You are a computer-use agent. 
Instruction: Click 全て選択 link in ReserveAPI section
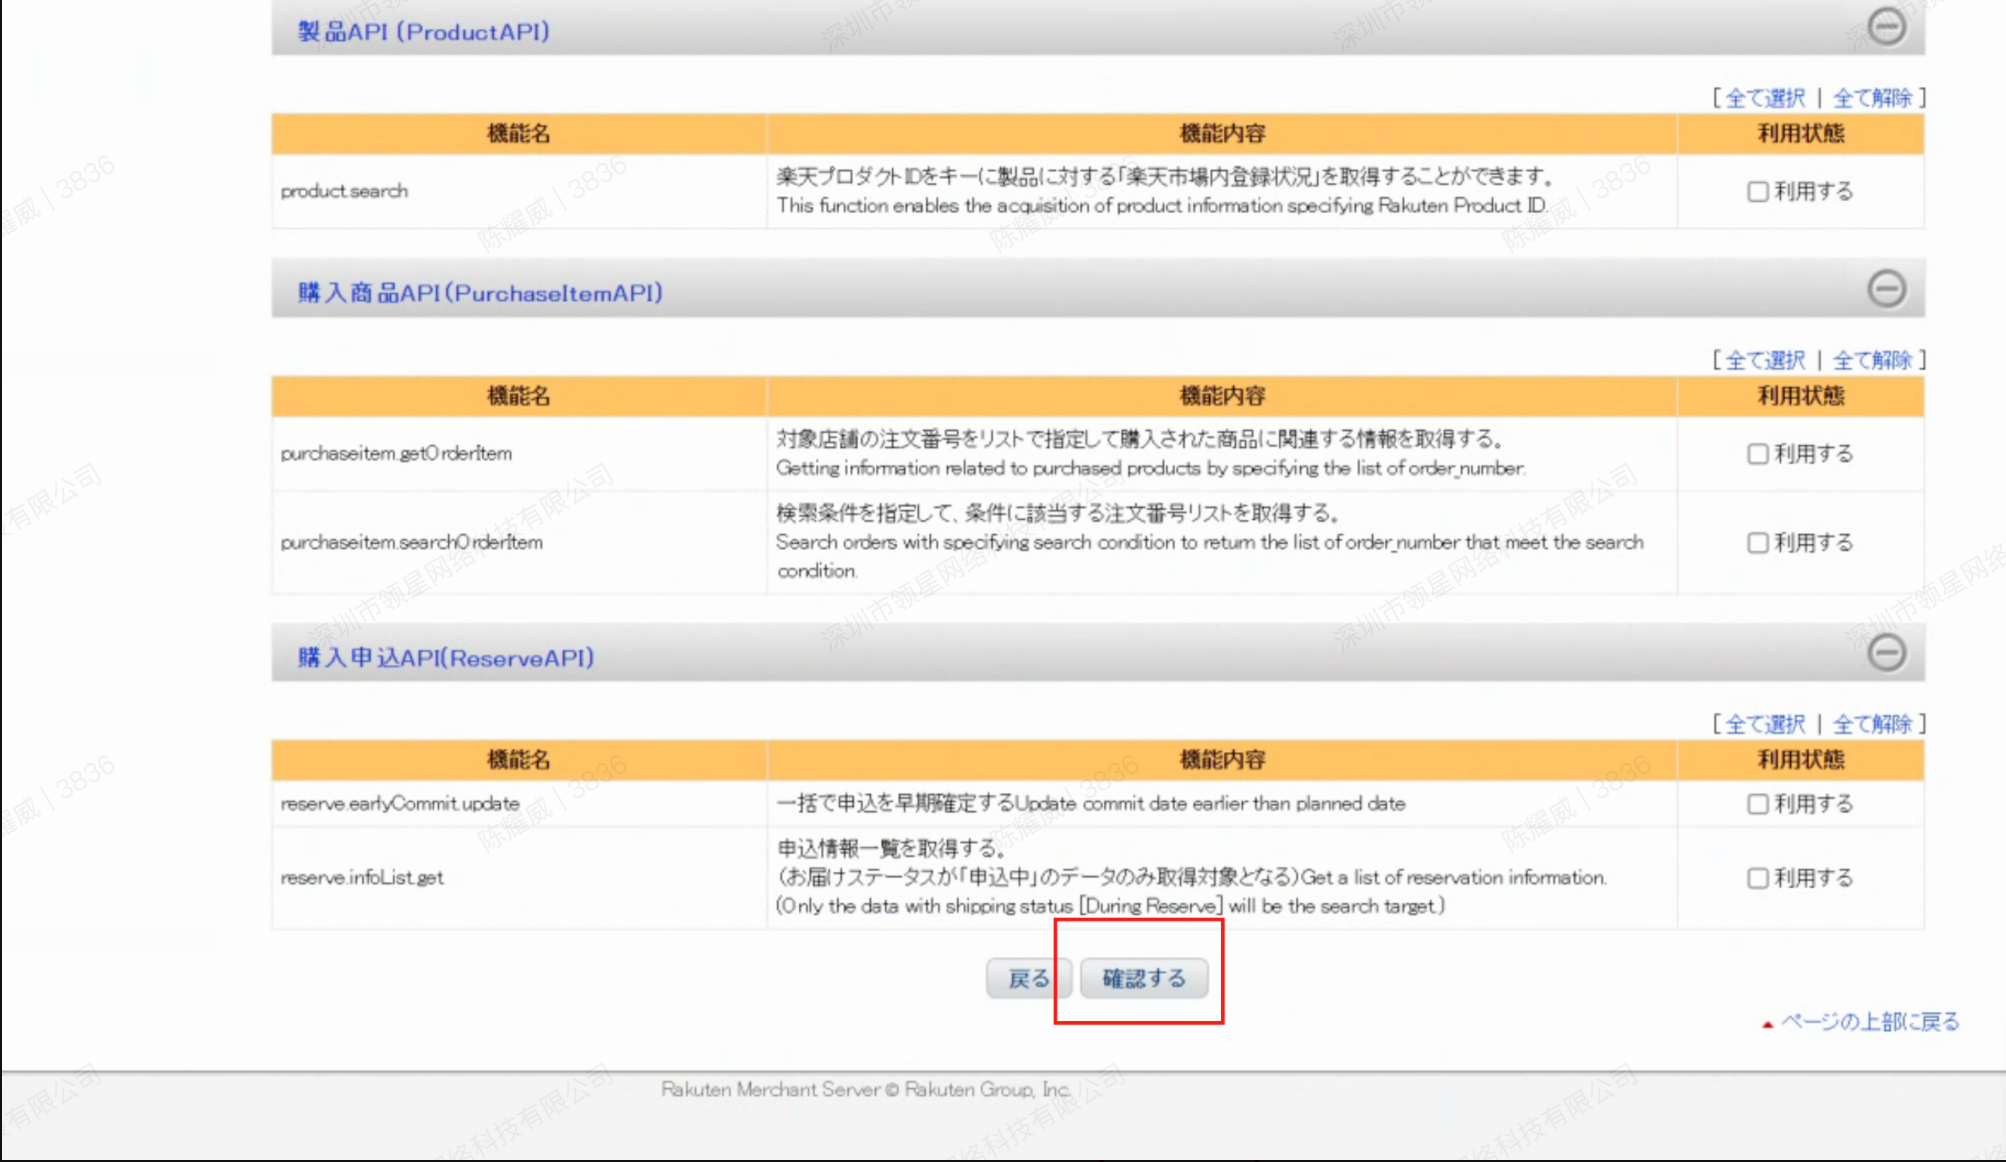1765,724
